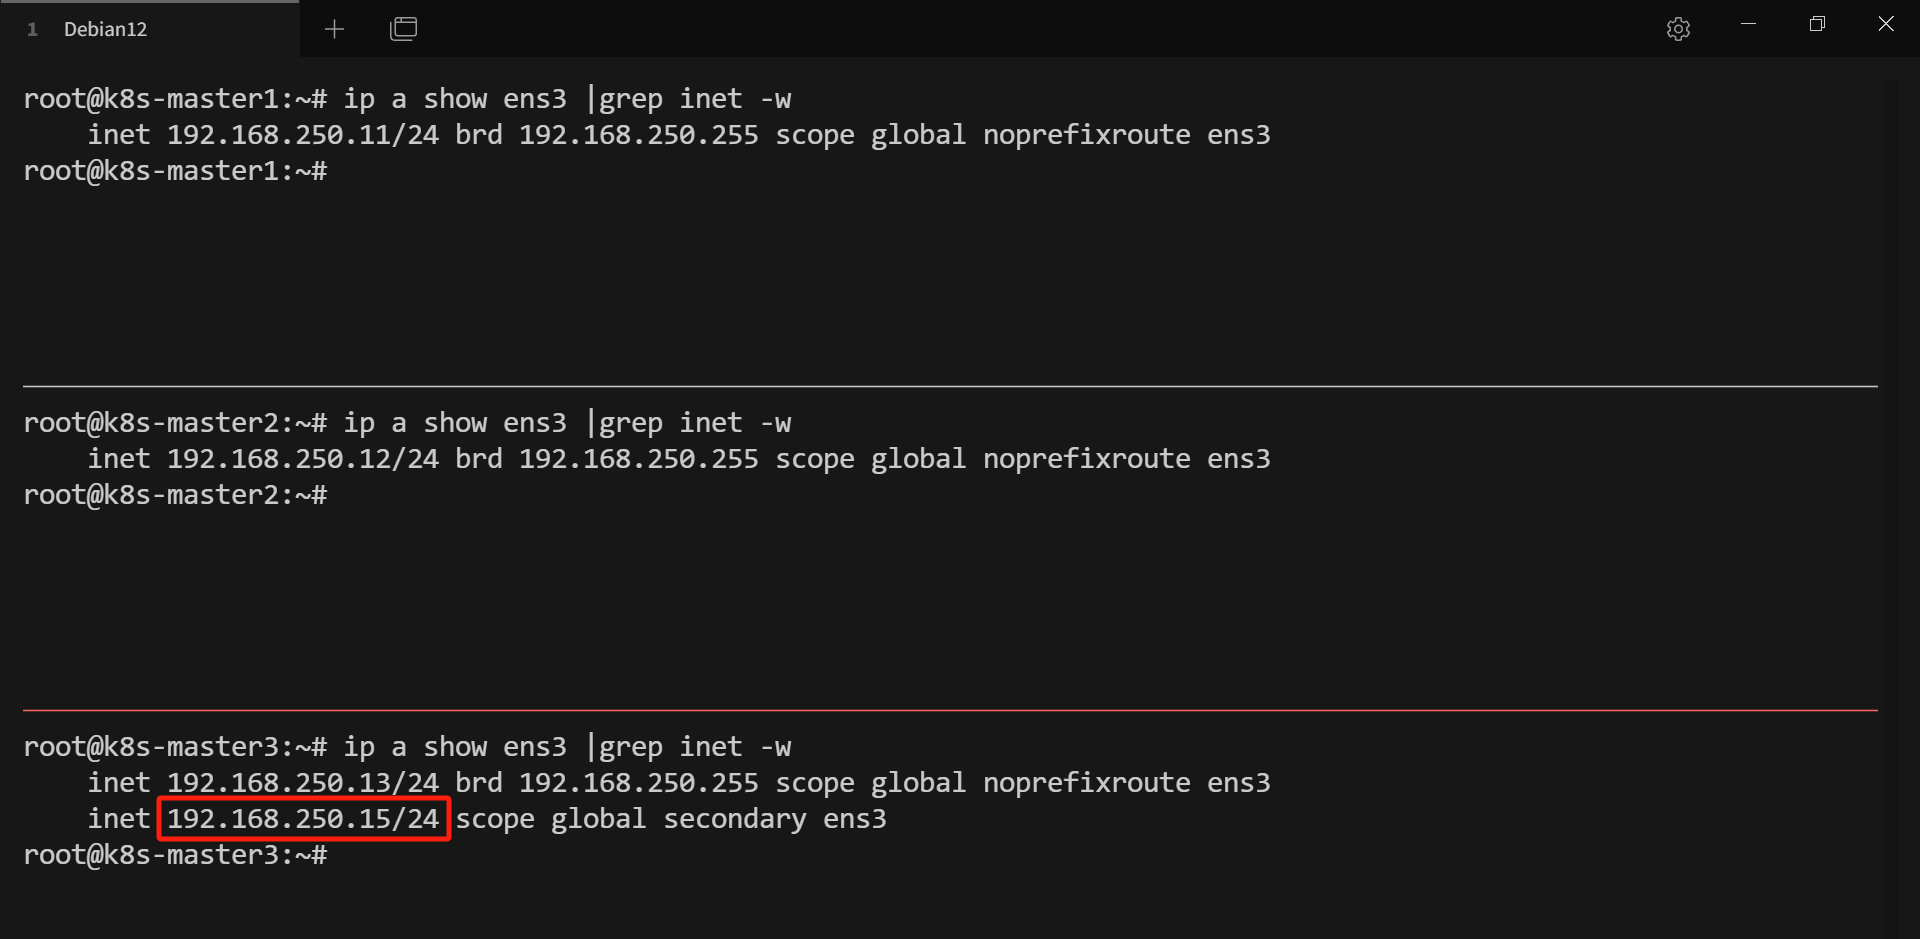The width and height of the screenshot is (1920, 939).
Task: Close the terminal window
Action: [1885, 24]
